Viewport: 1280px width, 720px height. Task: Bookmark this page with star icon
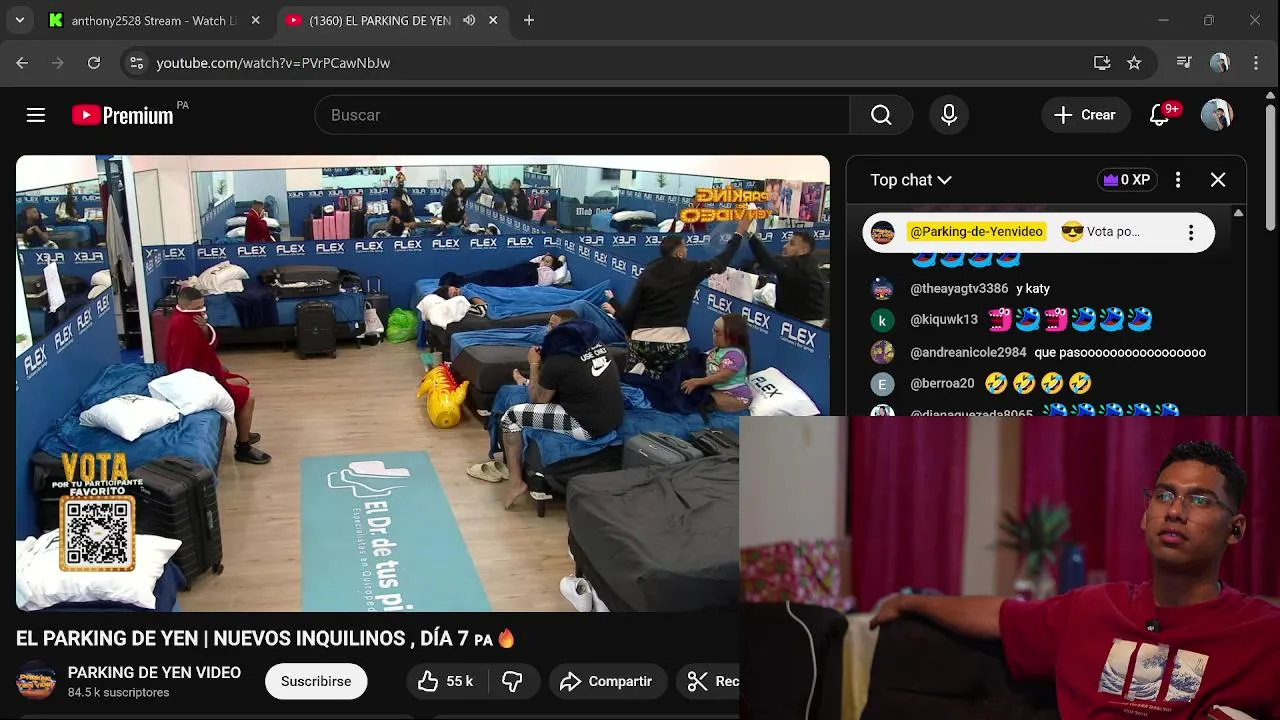pos(1134,62)
